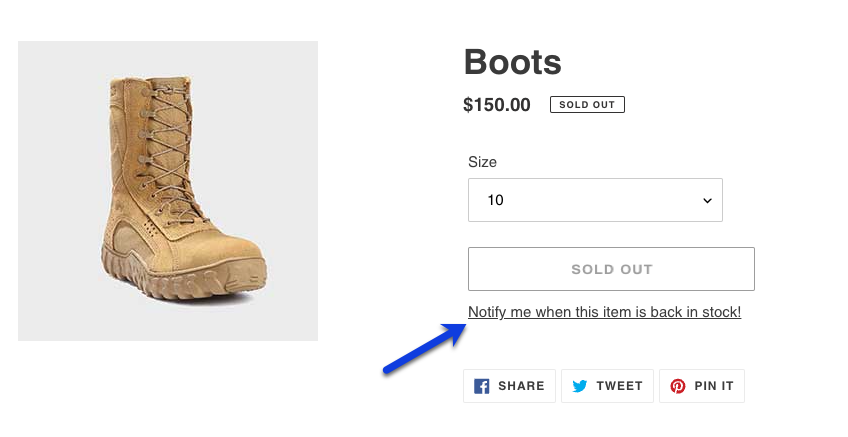Click the TWEET button label
Viewport: 848px width, 437px height.
pos(620,386)
